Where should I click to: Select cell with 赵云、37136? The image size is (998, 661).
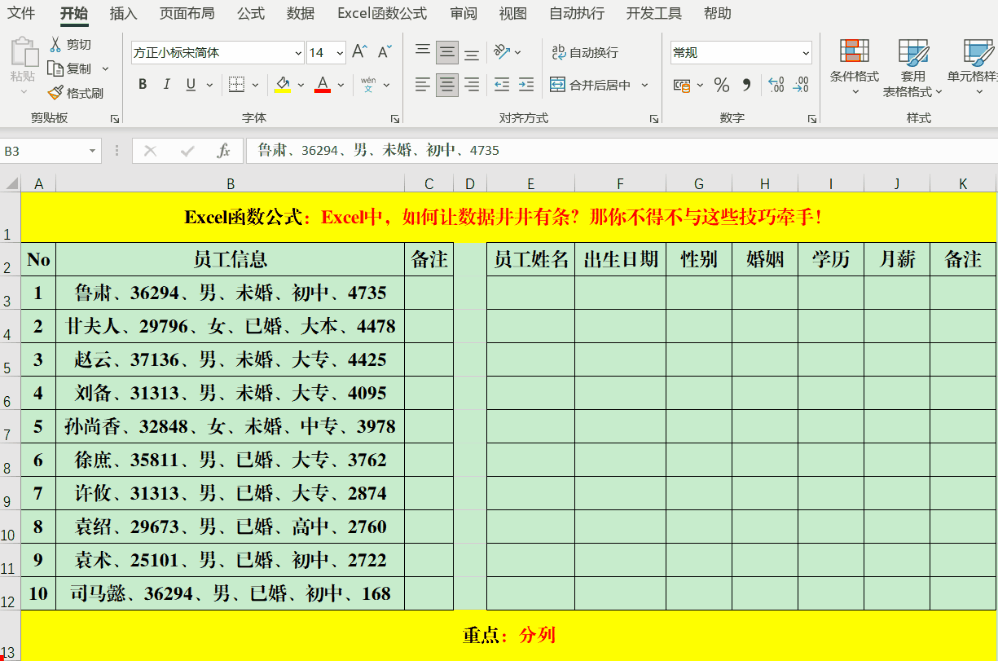tap(230, 360)
